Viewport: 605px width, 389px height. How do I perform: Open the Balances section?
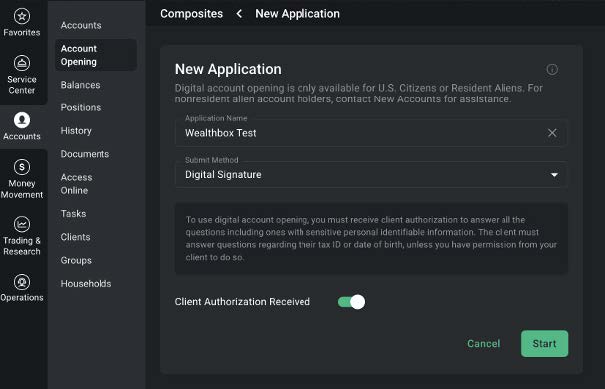tap(80, 85)
